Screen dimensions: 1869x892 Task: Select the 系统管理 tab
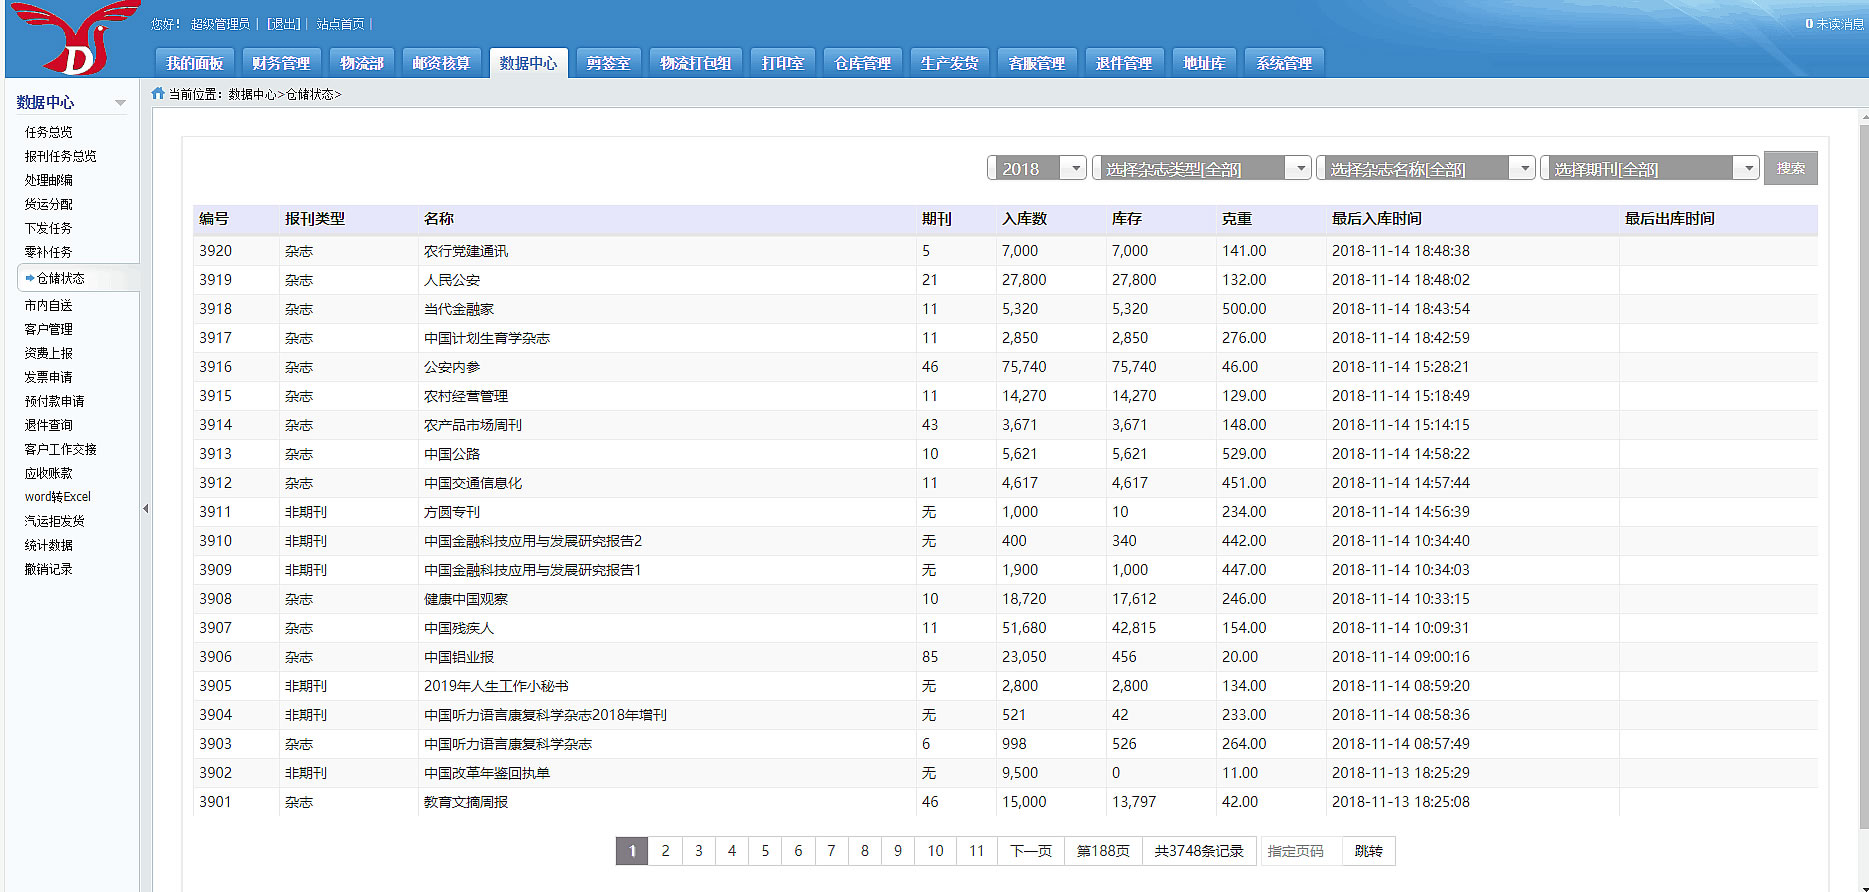(x=1284, y=63)
